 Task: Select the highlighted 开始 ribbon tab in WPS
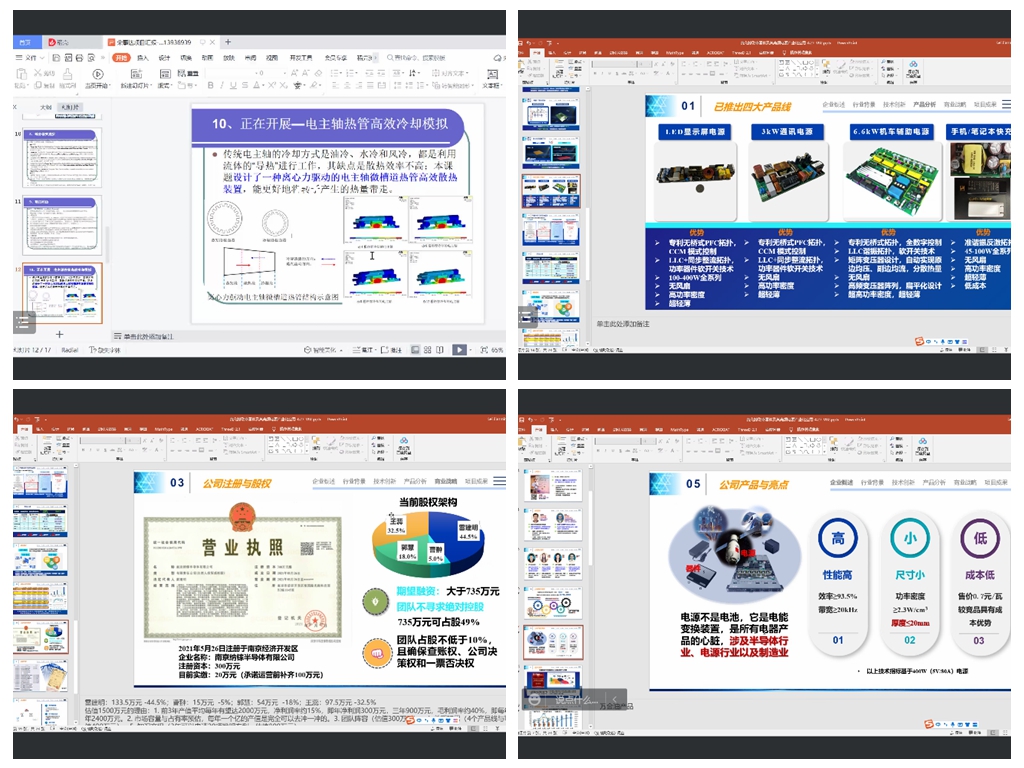tap(121, 58)
